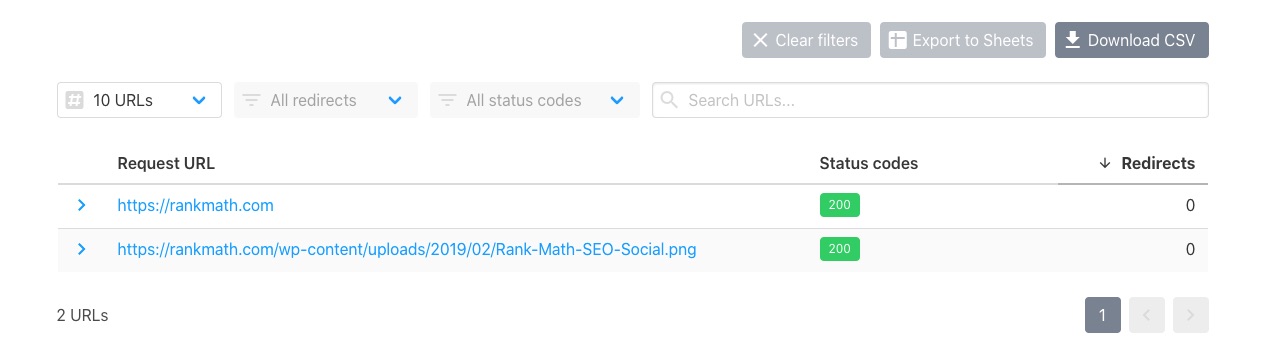Sort by the Status codes column header
Image resolution: width=1264 pixels, height=362 pixels.
point(868,163)
